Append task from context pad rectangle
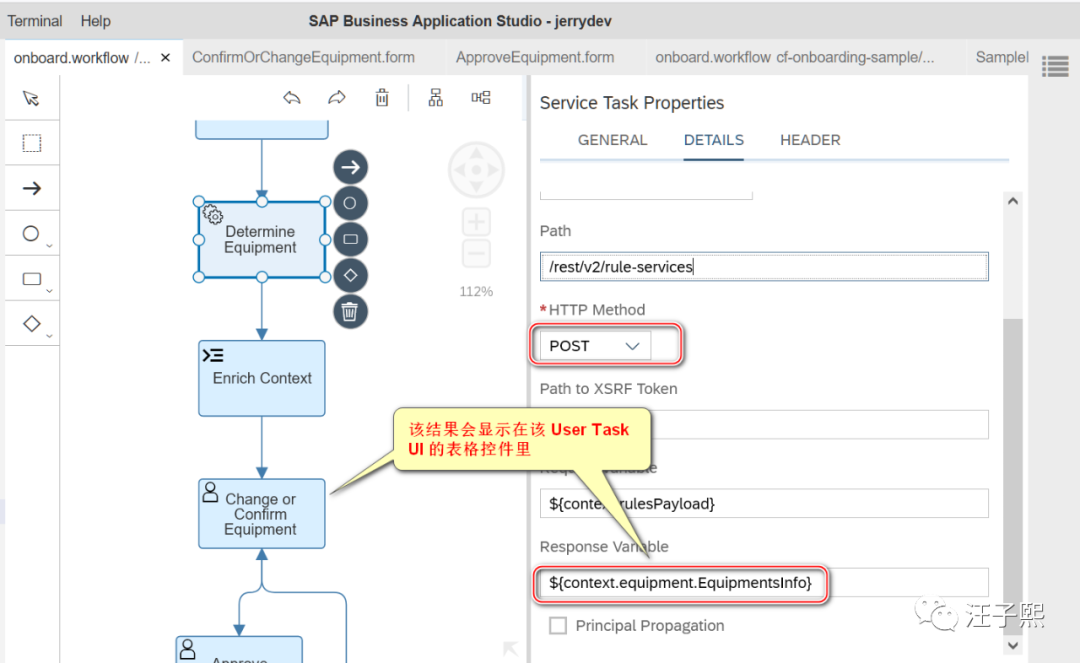1080x663 pixels. pyautogui.click(x=350, y=240)
